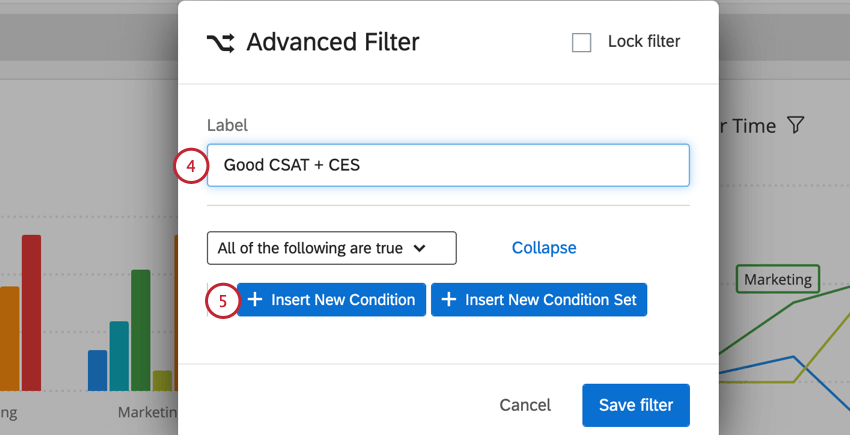
Task: Enable the Lock filter checkbox
Action: (581, 42)
